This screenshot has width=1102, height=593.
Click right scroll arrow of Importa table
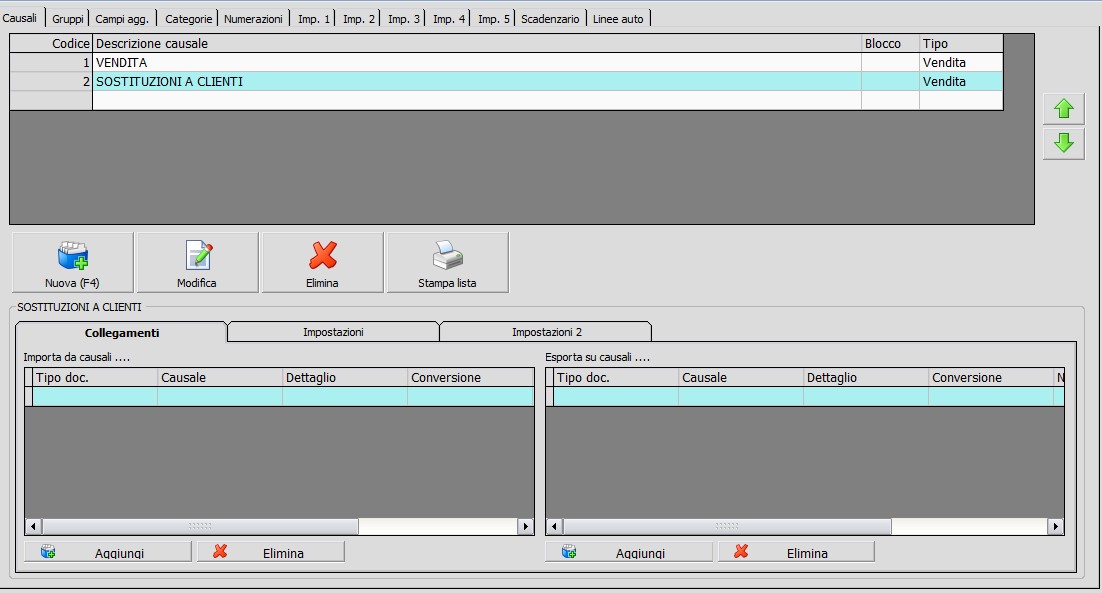click(x=525, y=526)
